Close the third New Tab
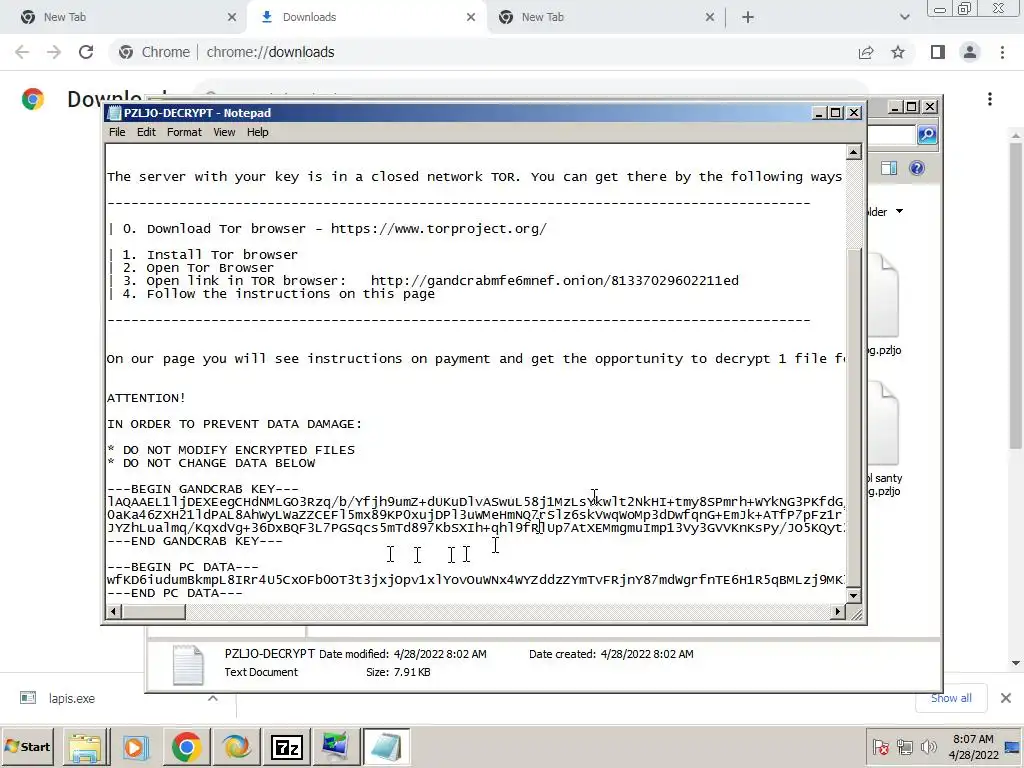The width and height of the screenshot is (1024, 768). pyautogui.click(x=710, y=18)
